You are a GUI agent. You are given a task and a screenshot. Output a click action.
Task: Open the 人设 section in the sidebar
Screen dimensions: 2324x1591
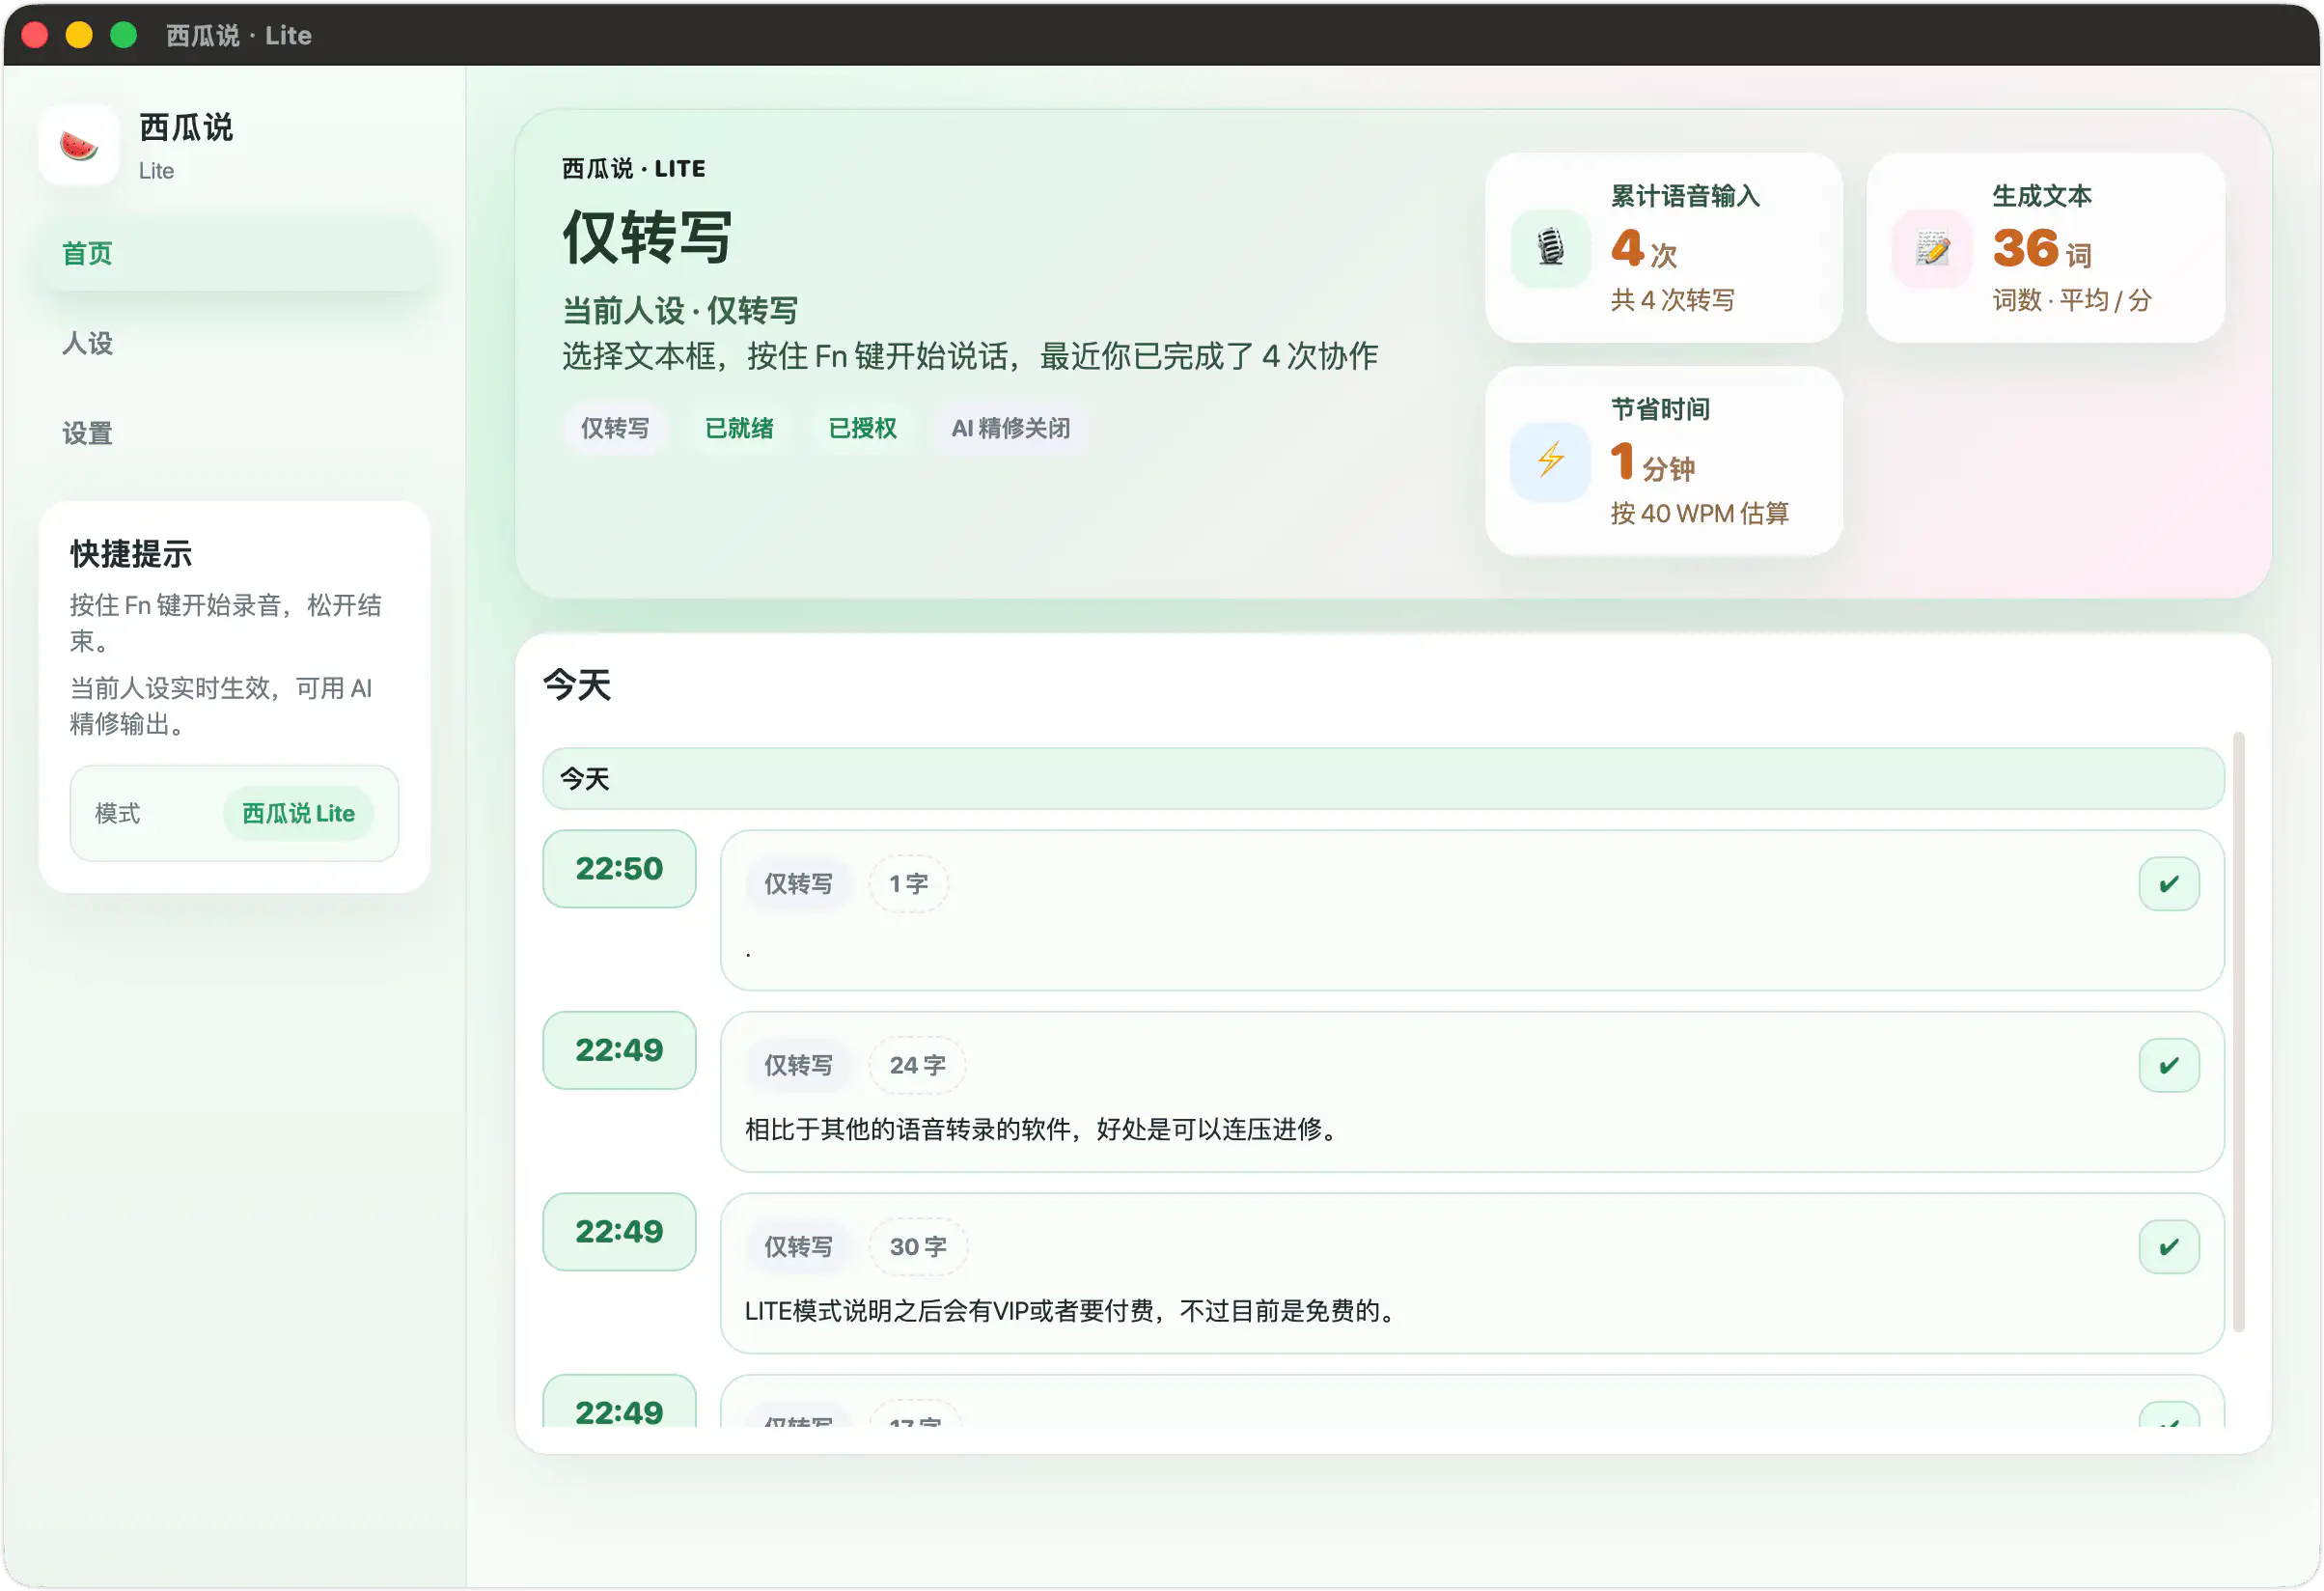tap(87, 344)
